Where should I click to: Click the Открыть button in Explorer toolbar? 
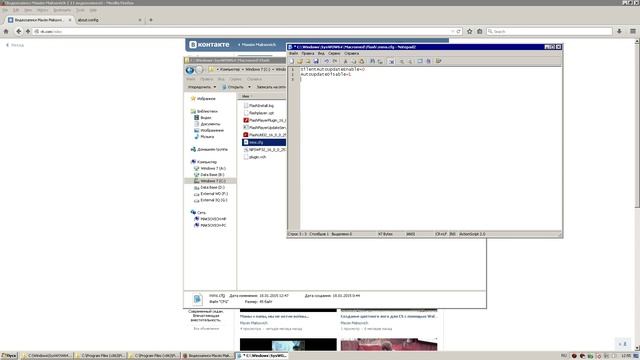(x=233, y=87)
